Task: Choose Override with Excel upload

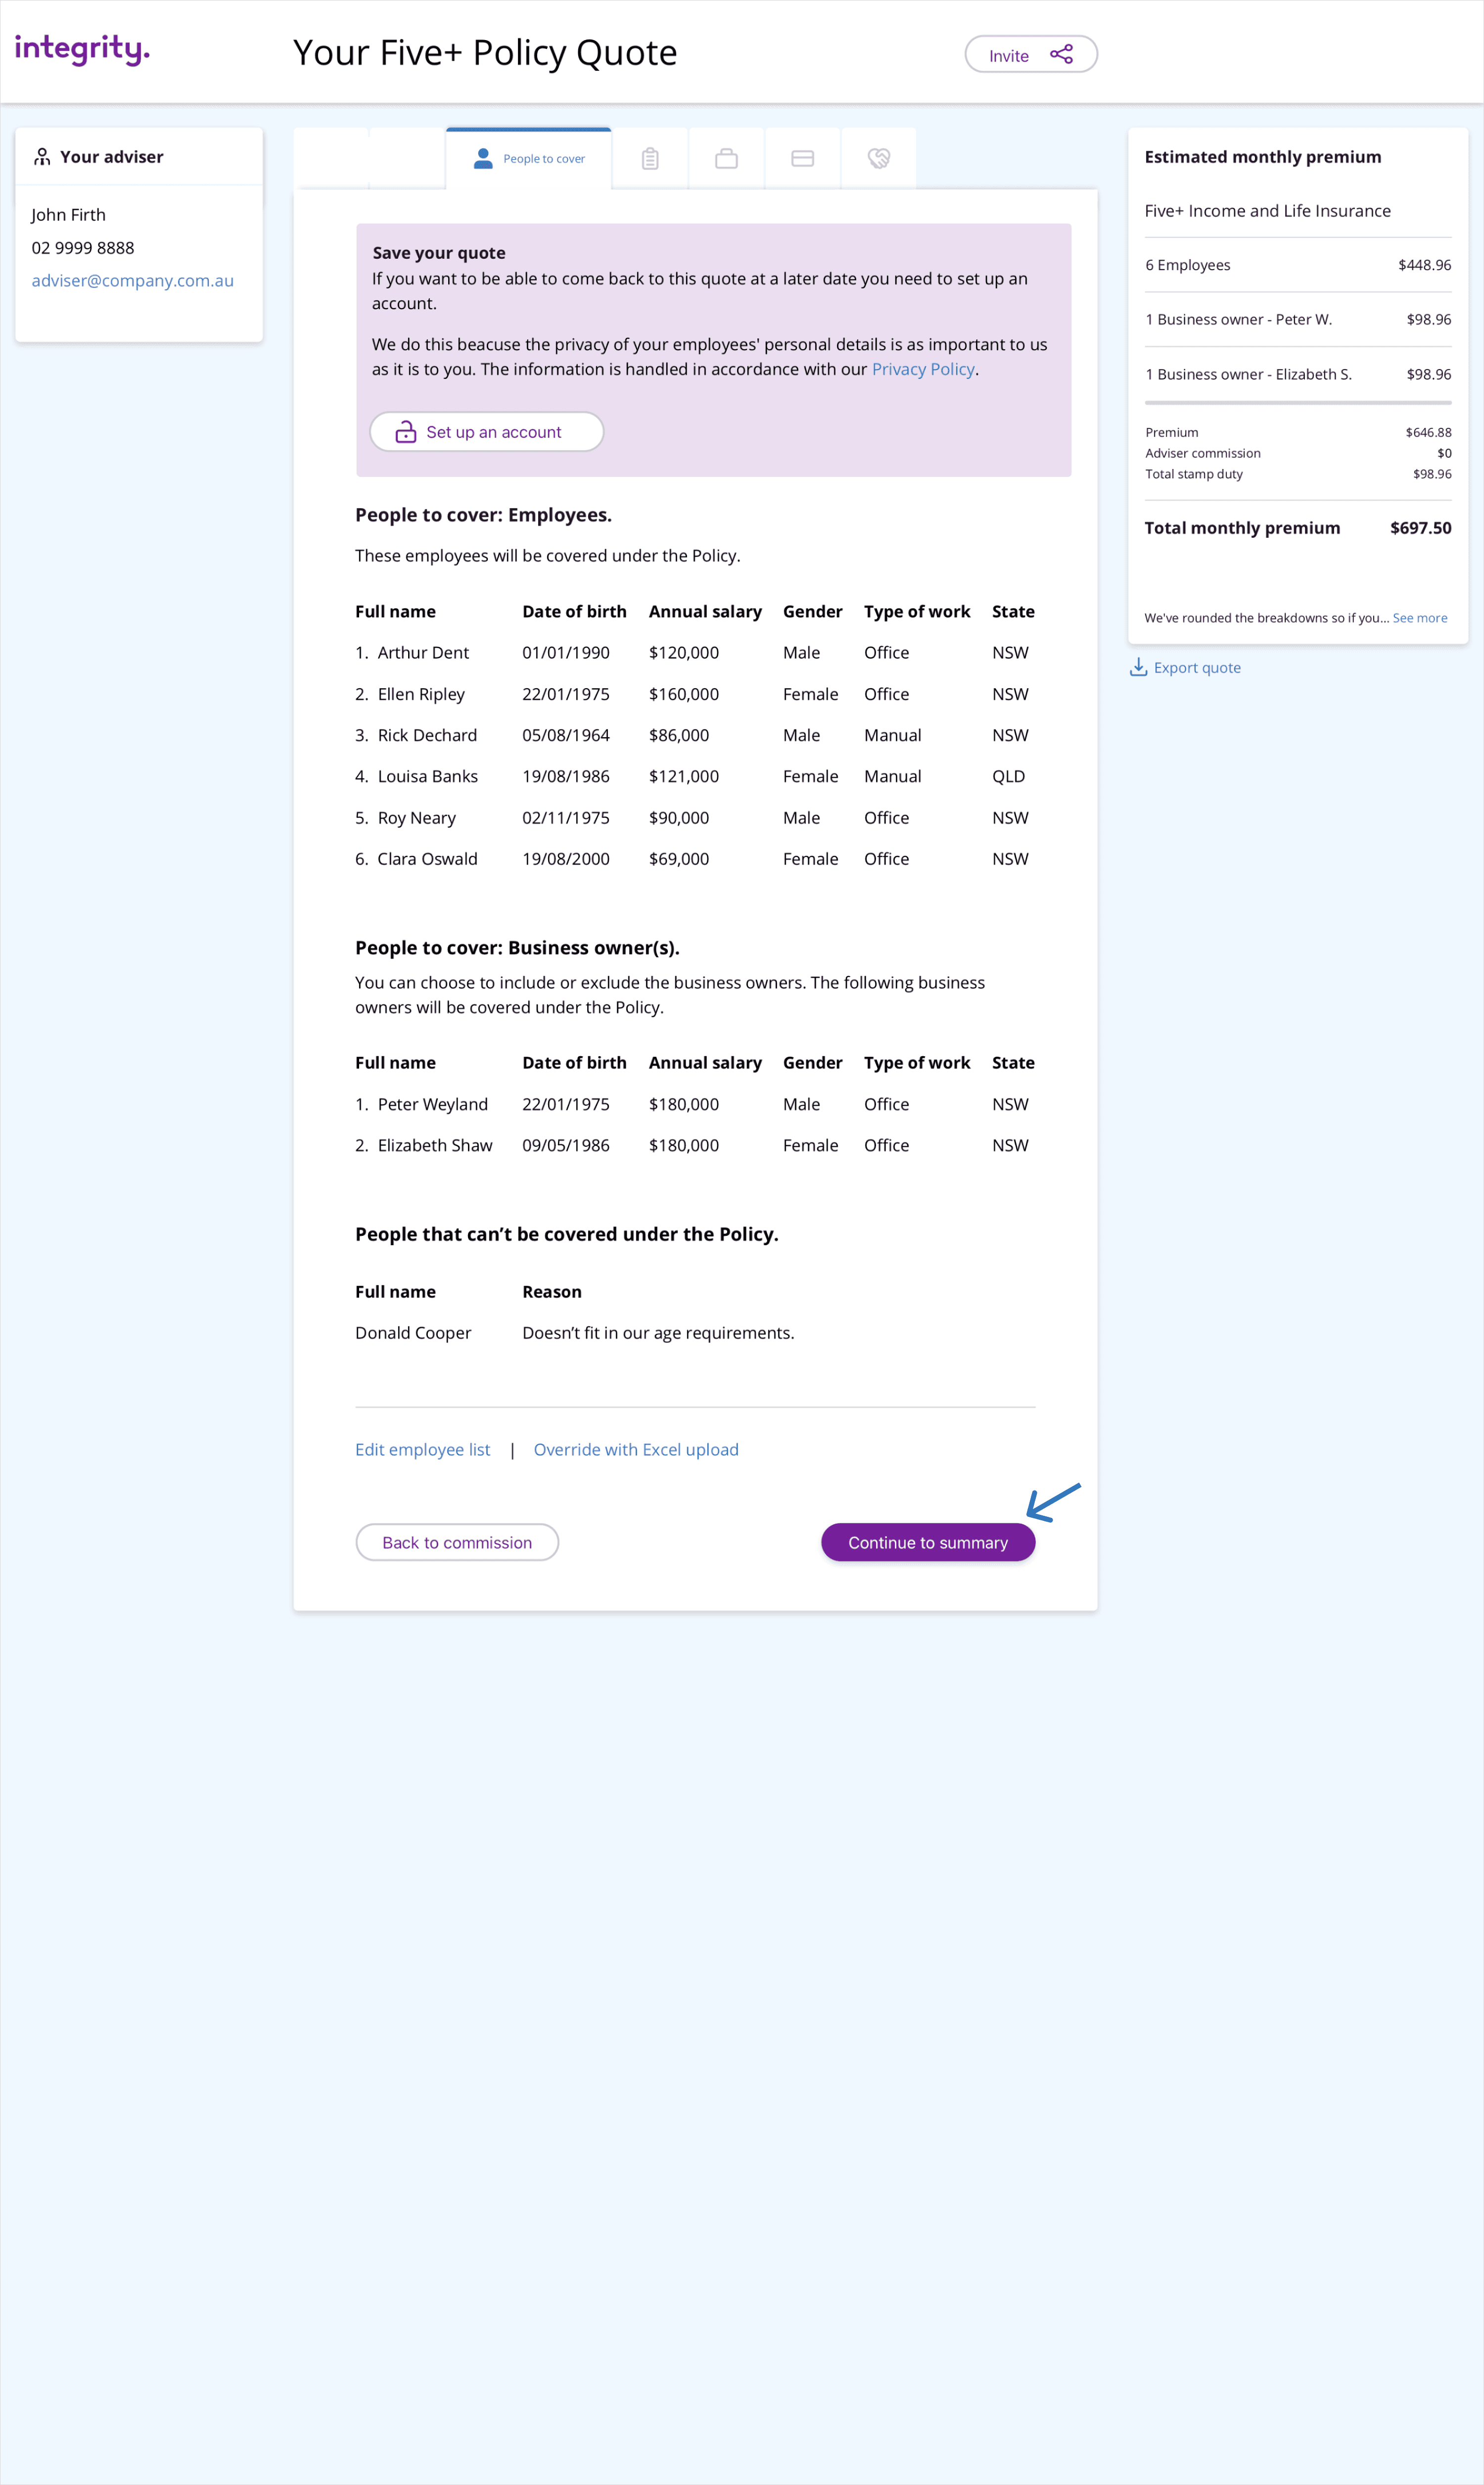Action: pyautogui.click(x=636, y=1449)
